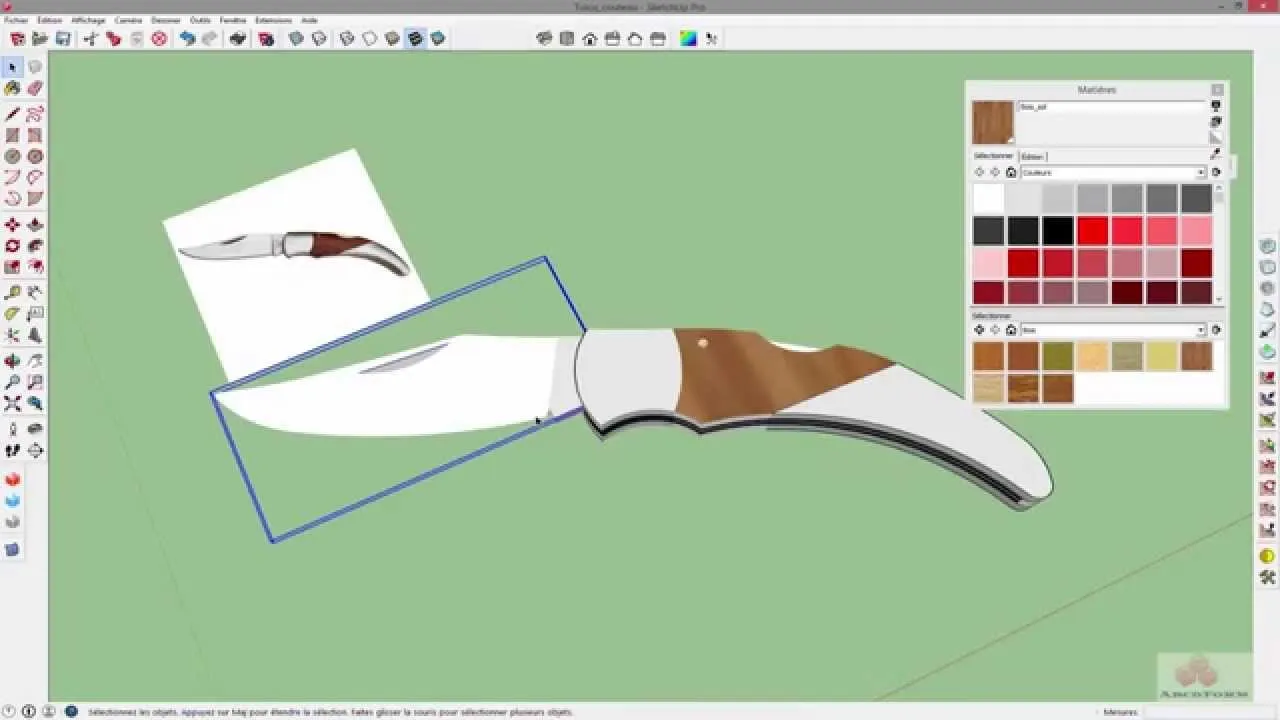Pick the Arc tool

coord(12,177)
